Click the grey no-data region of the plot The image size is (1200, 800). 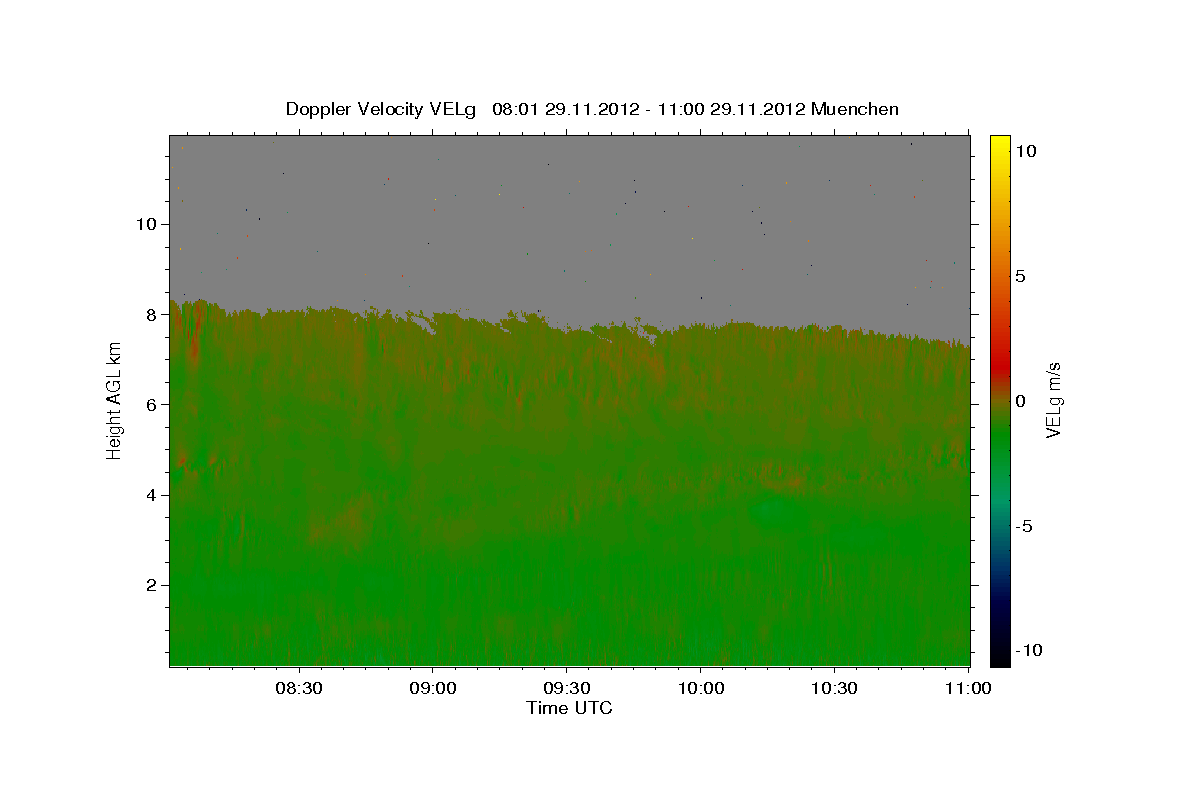click(570, 220)
